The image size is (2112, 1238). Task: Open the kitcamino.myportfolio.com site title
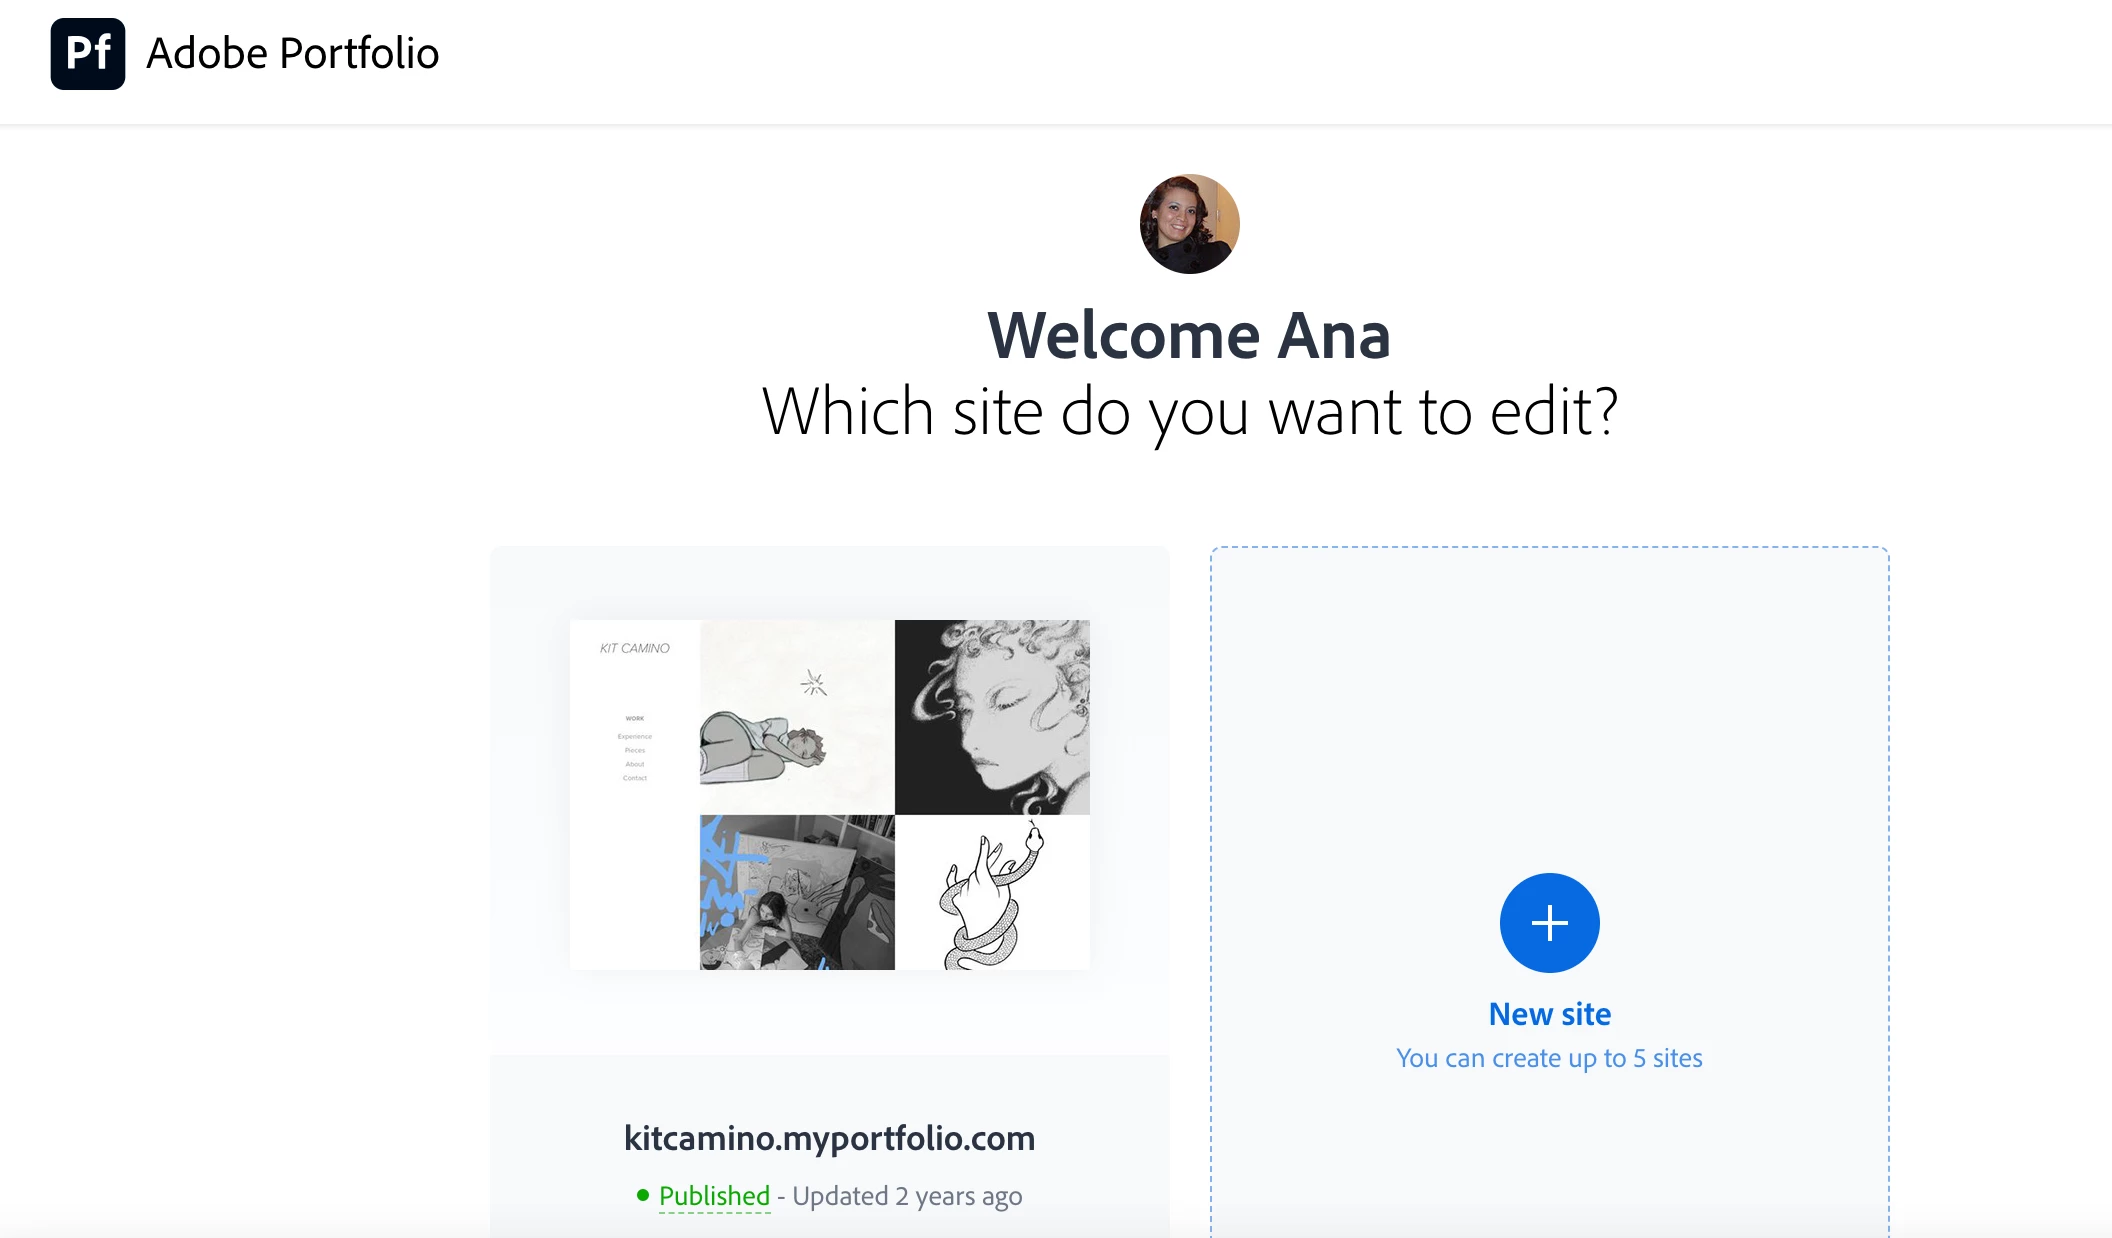click(x=829, y=1138)
